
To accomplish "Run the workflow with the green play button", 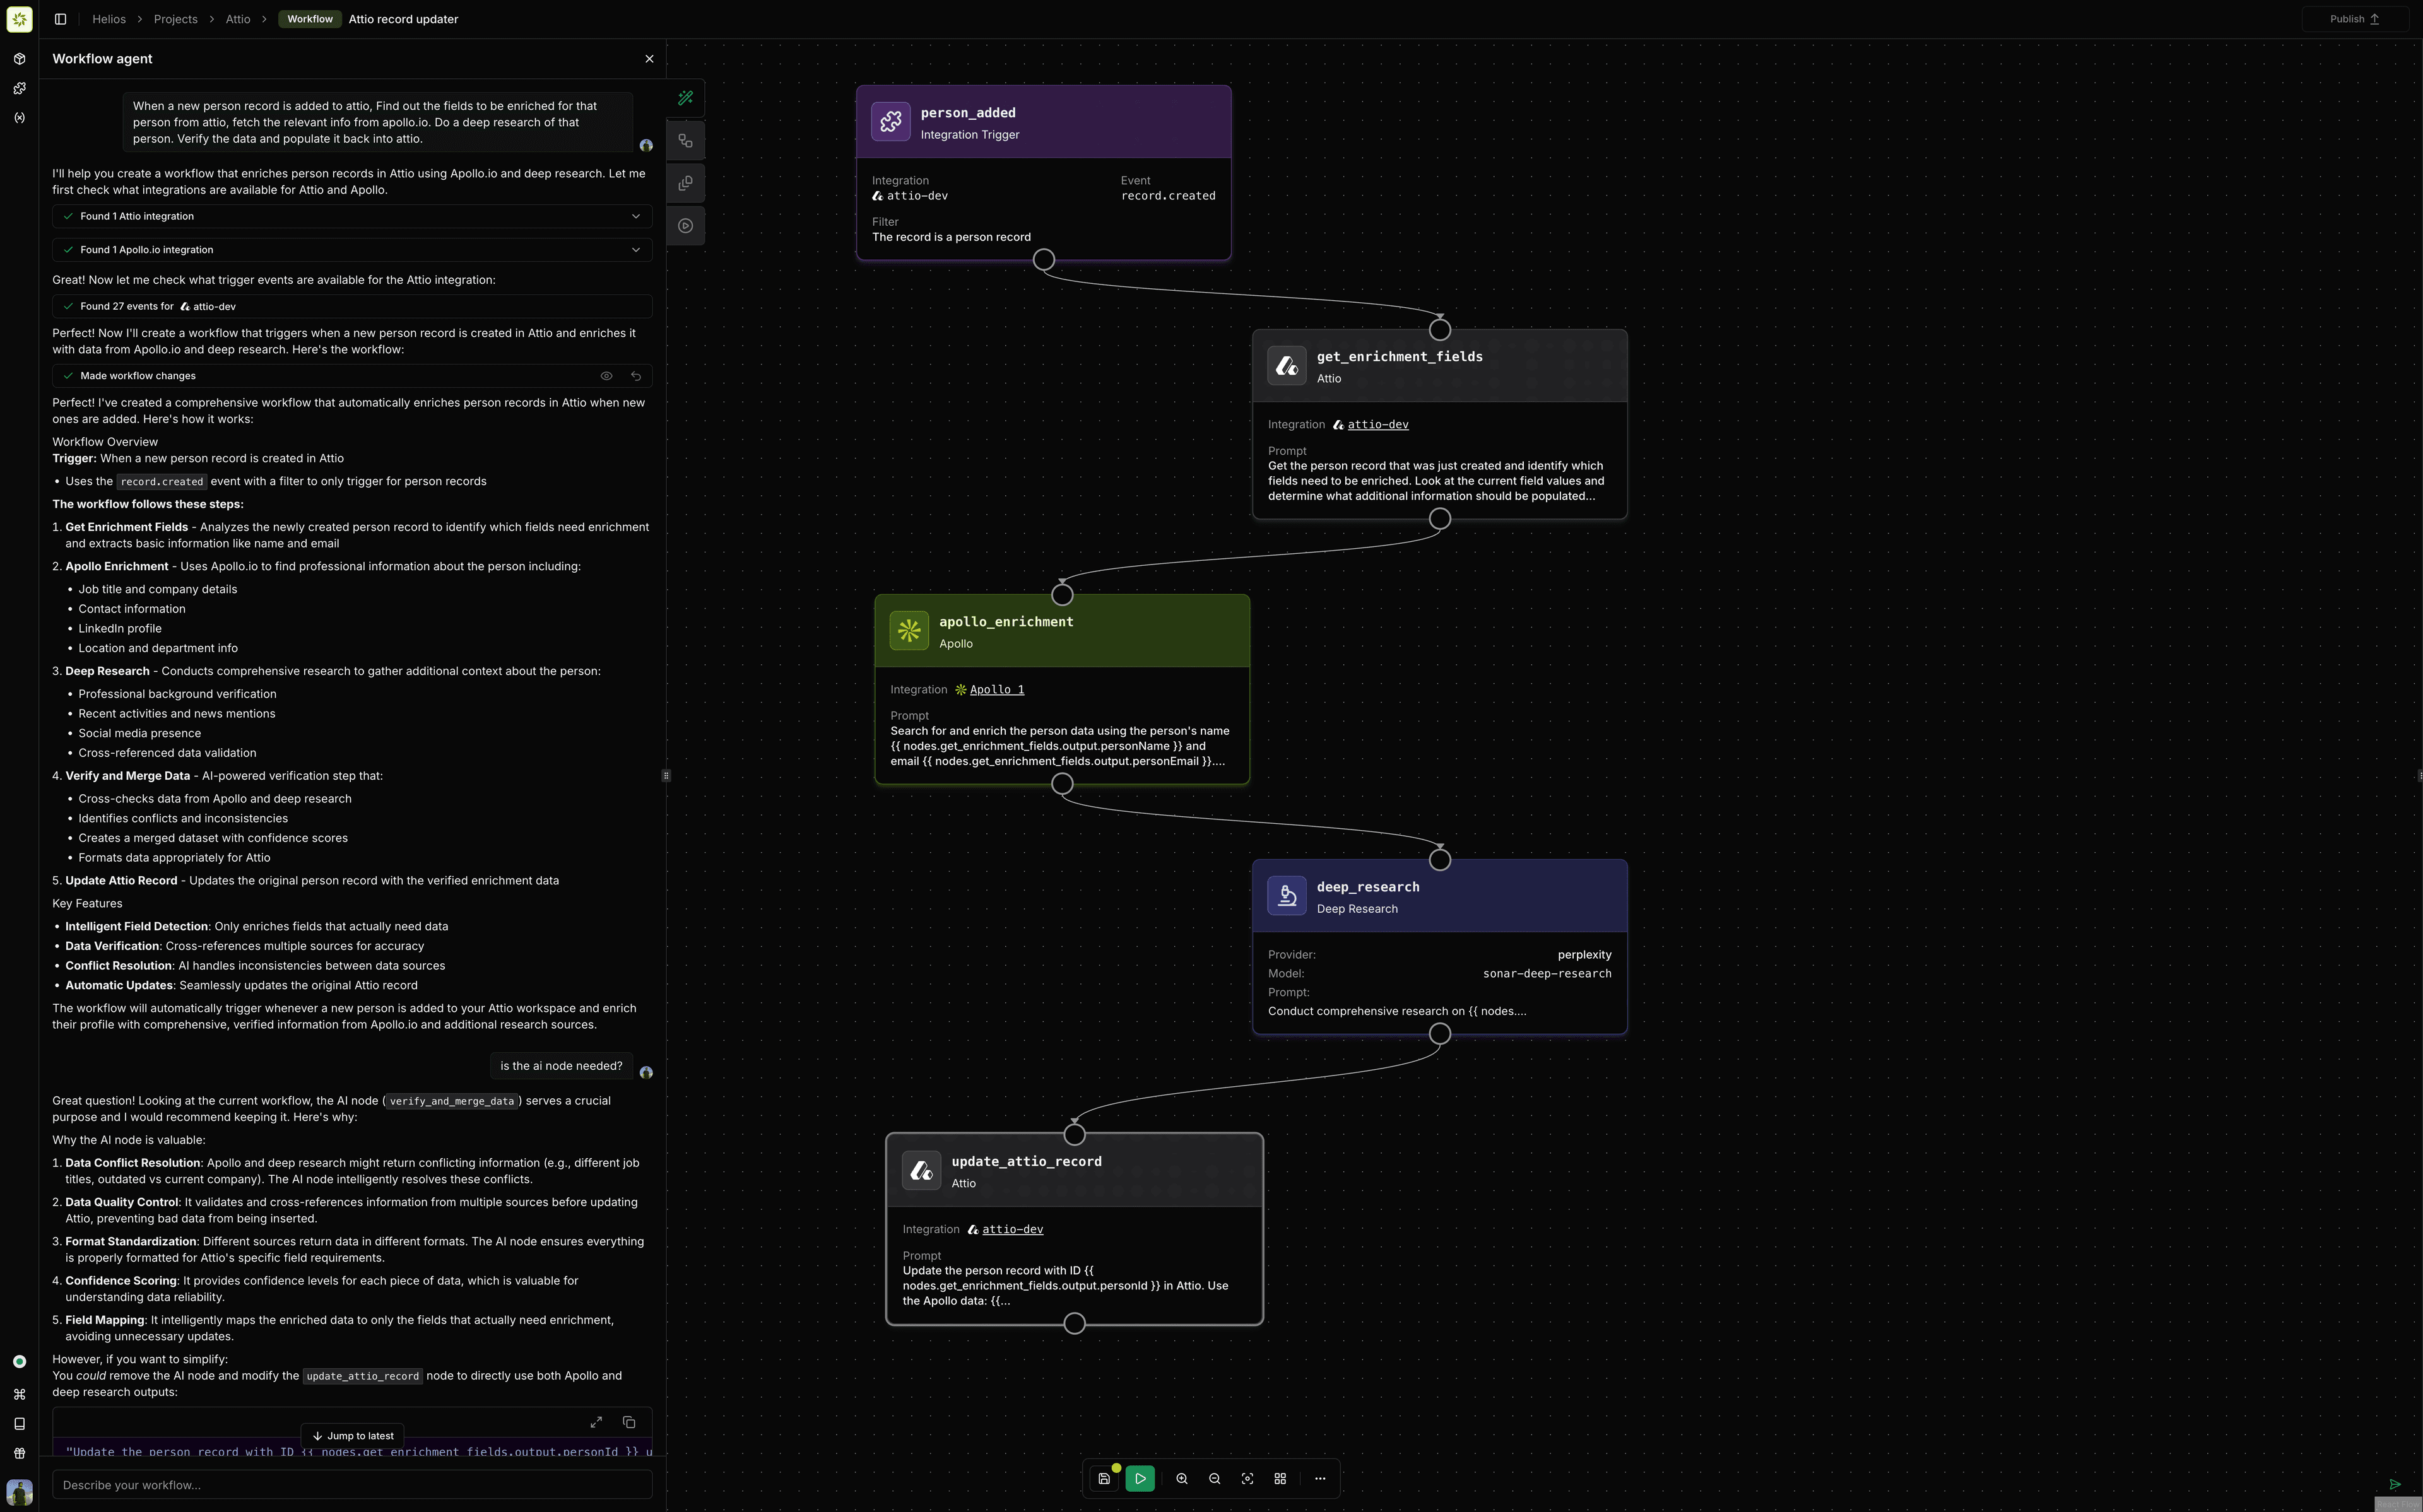I will pos(1140,1479).
